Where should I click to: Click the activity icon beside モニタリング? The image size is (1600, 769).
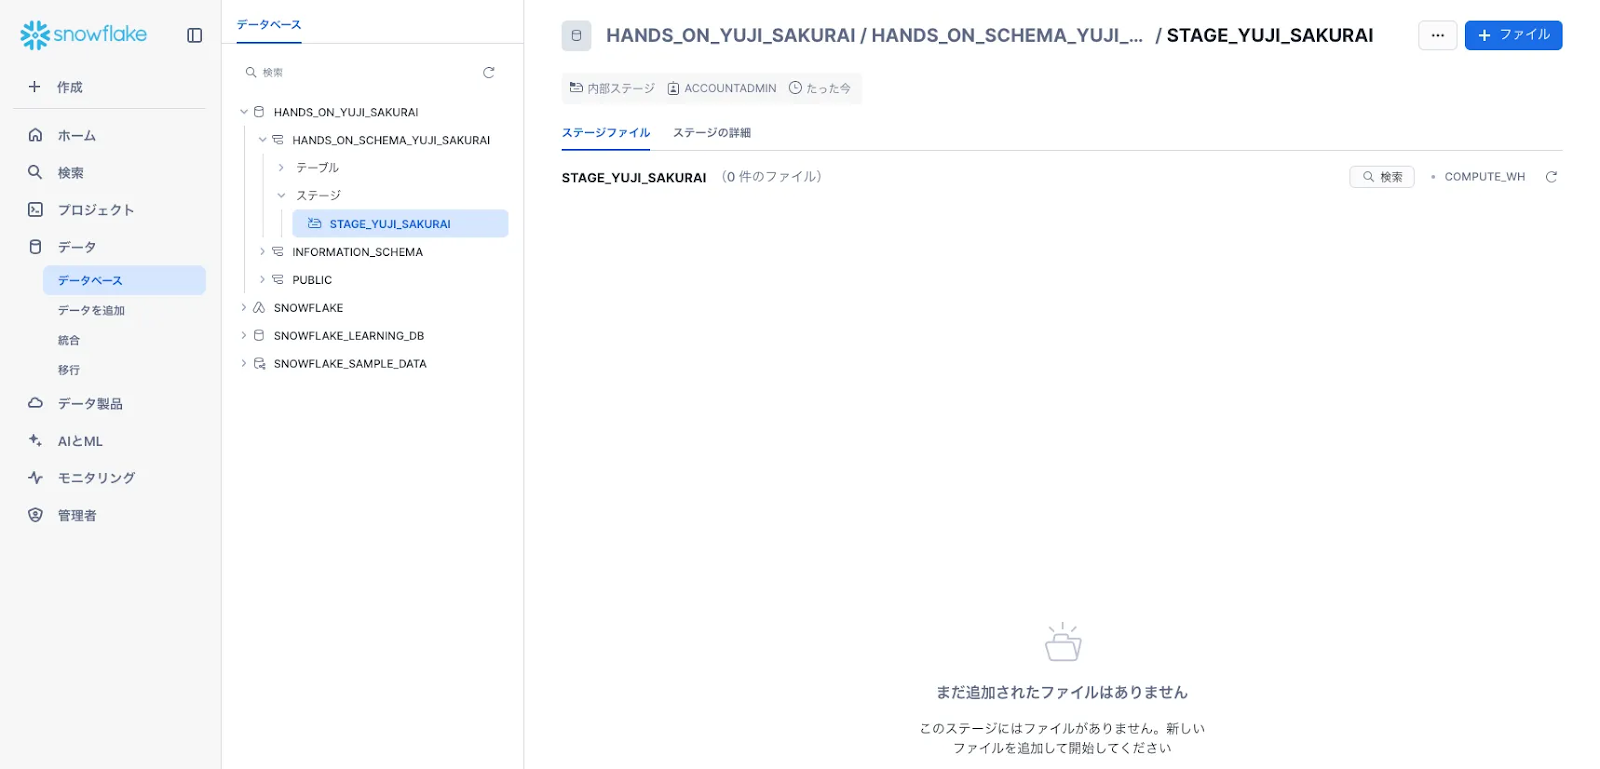pyautogui.click(x=35, y=478)
